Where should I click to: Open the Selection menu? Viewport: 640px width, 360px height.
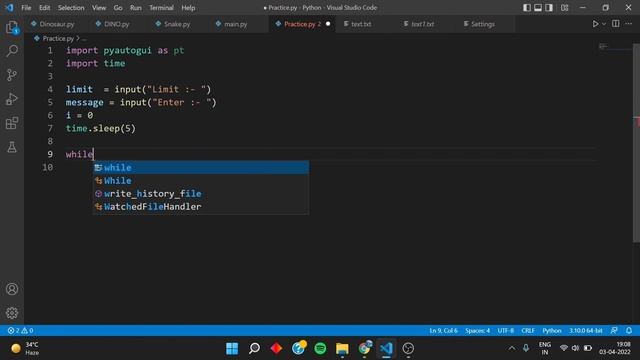coord(71,8)
